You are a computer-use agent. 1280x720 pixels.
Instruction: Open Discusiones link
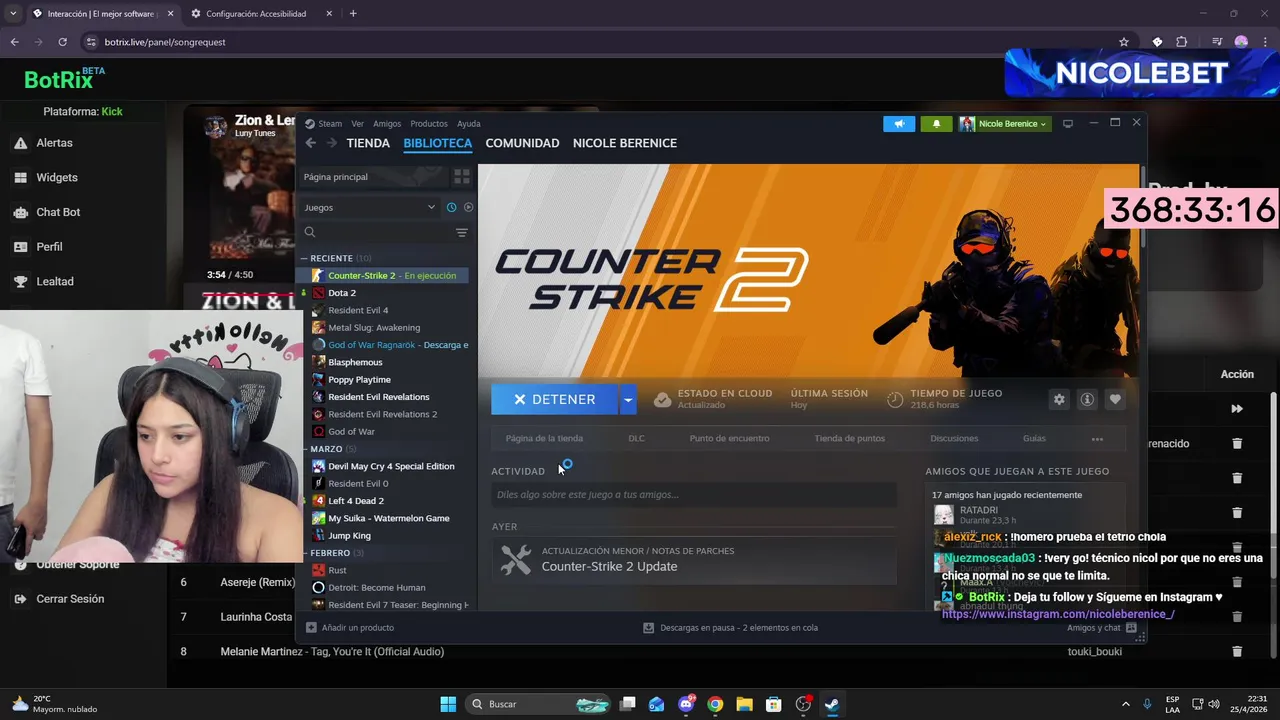[954, 438]
